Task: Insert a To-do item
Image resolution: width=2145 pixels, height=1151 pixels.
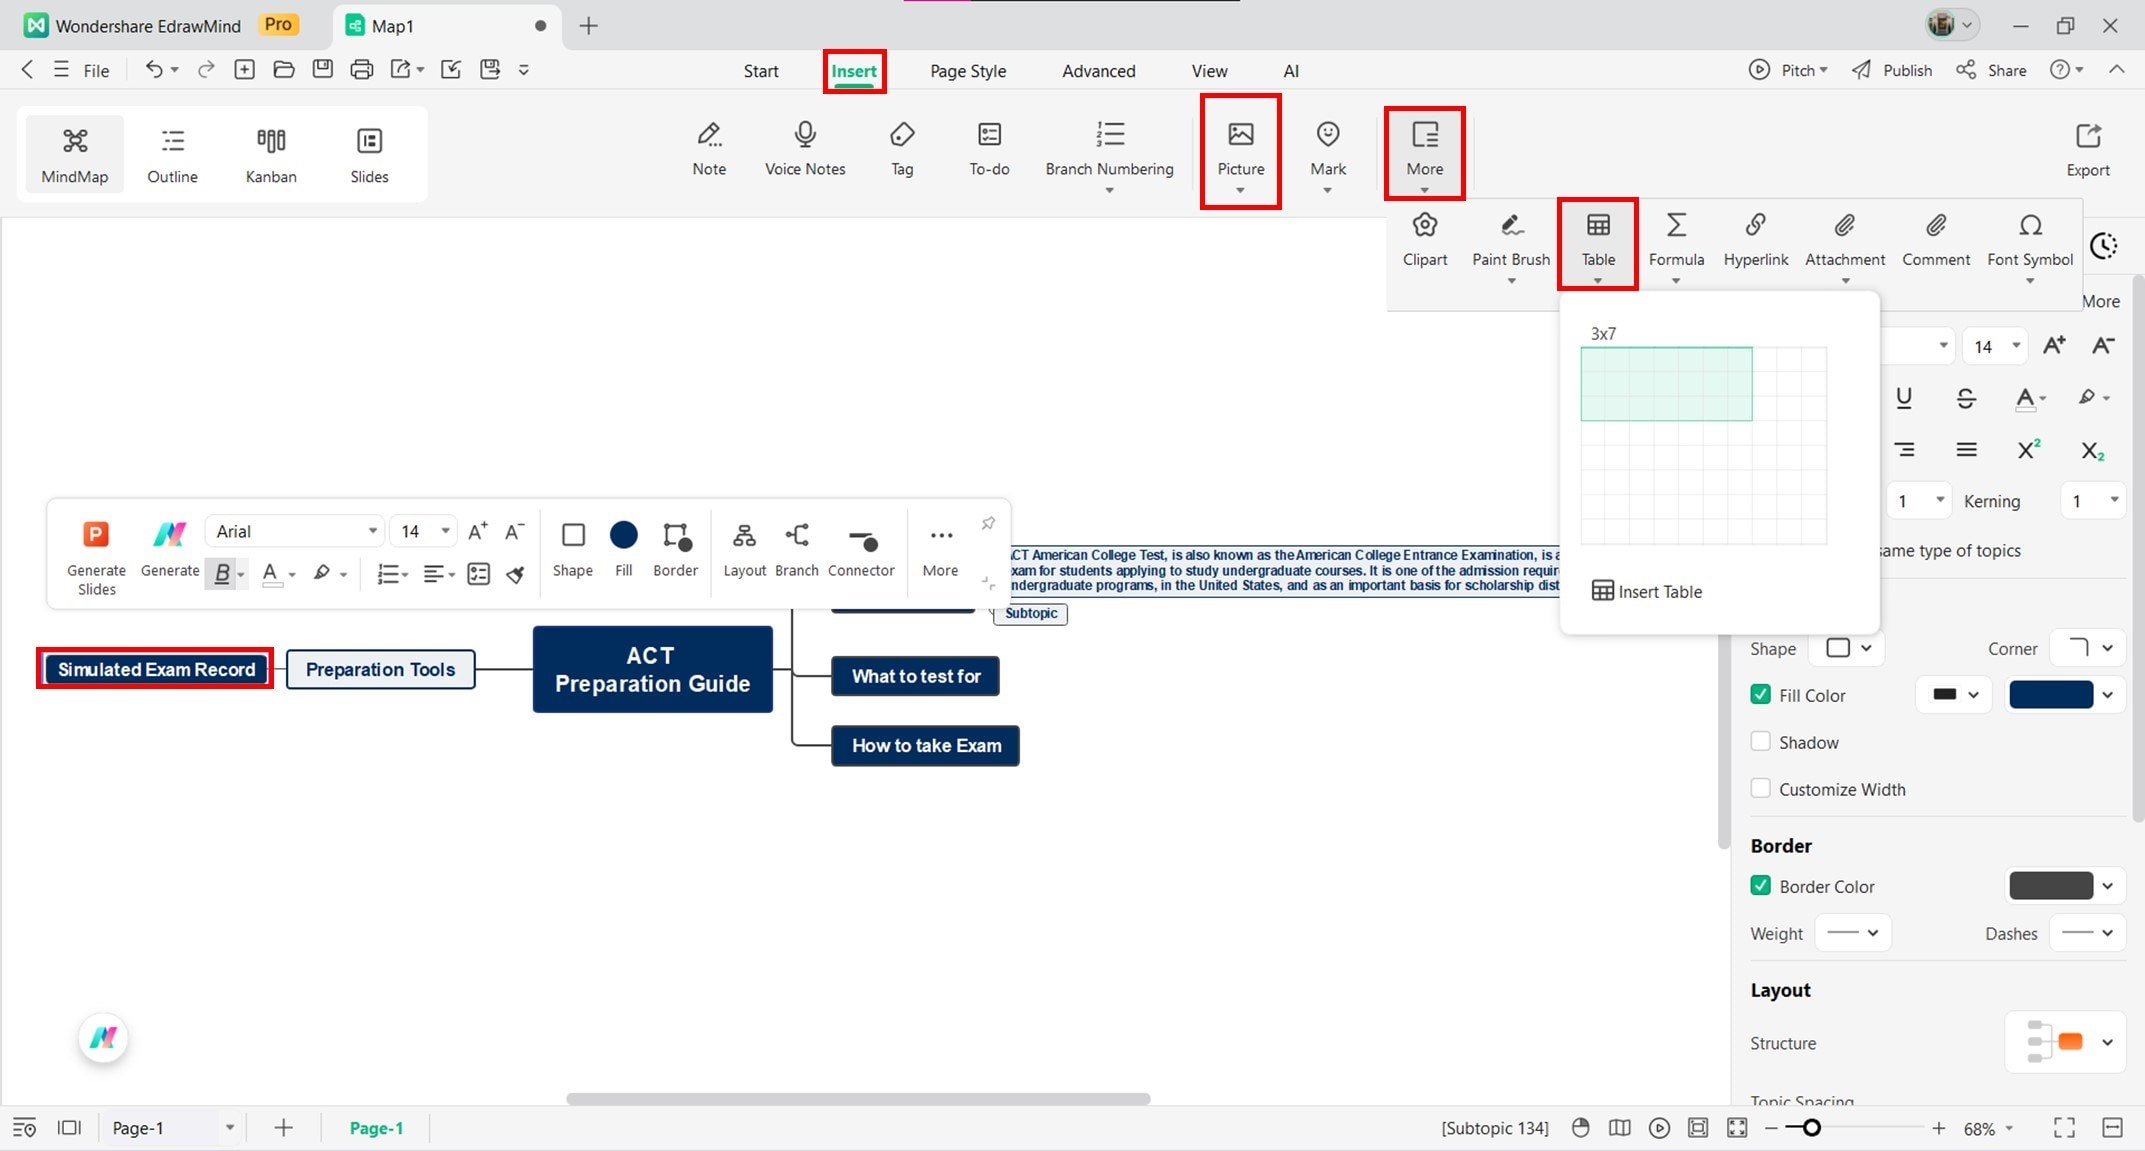Action: (989, 148)
